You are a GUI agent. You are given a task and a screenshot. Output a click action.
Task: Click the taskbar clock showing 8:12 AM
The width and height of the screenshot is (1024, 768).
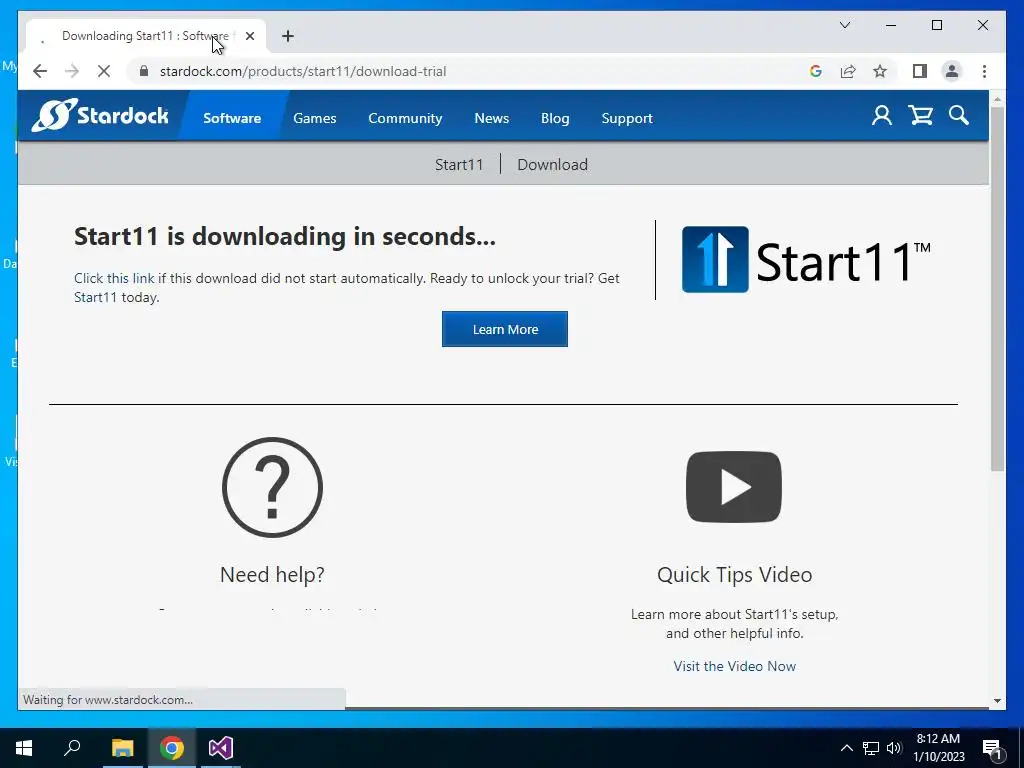[x=938, y=748]
